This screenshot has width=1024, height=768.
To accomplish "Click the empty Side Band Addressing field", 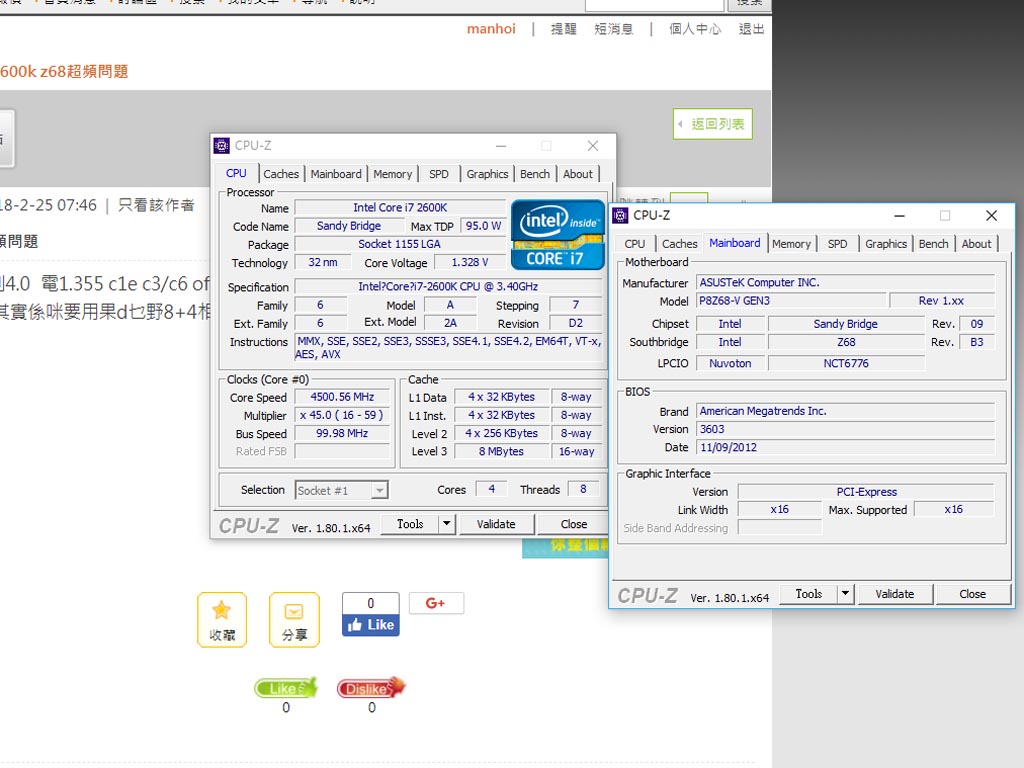I will tap(780, 528).
